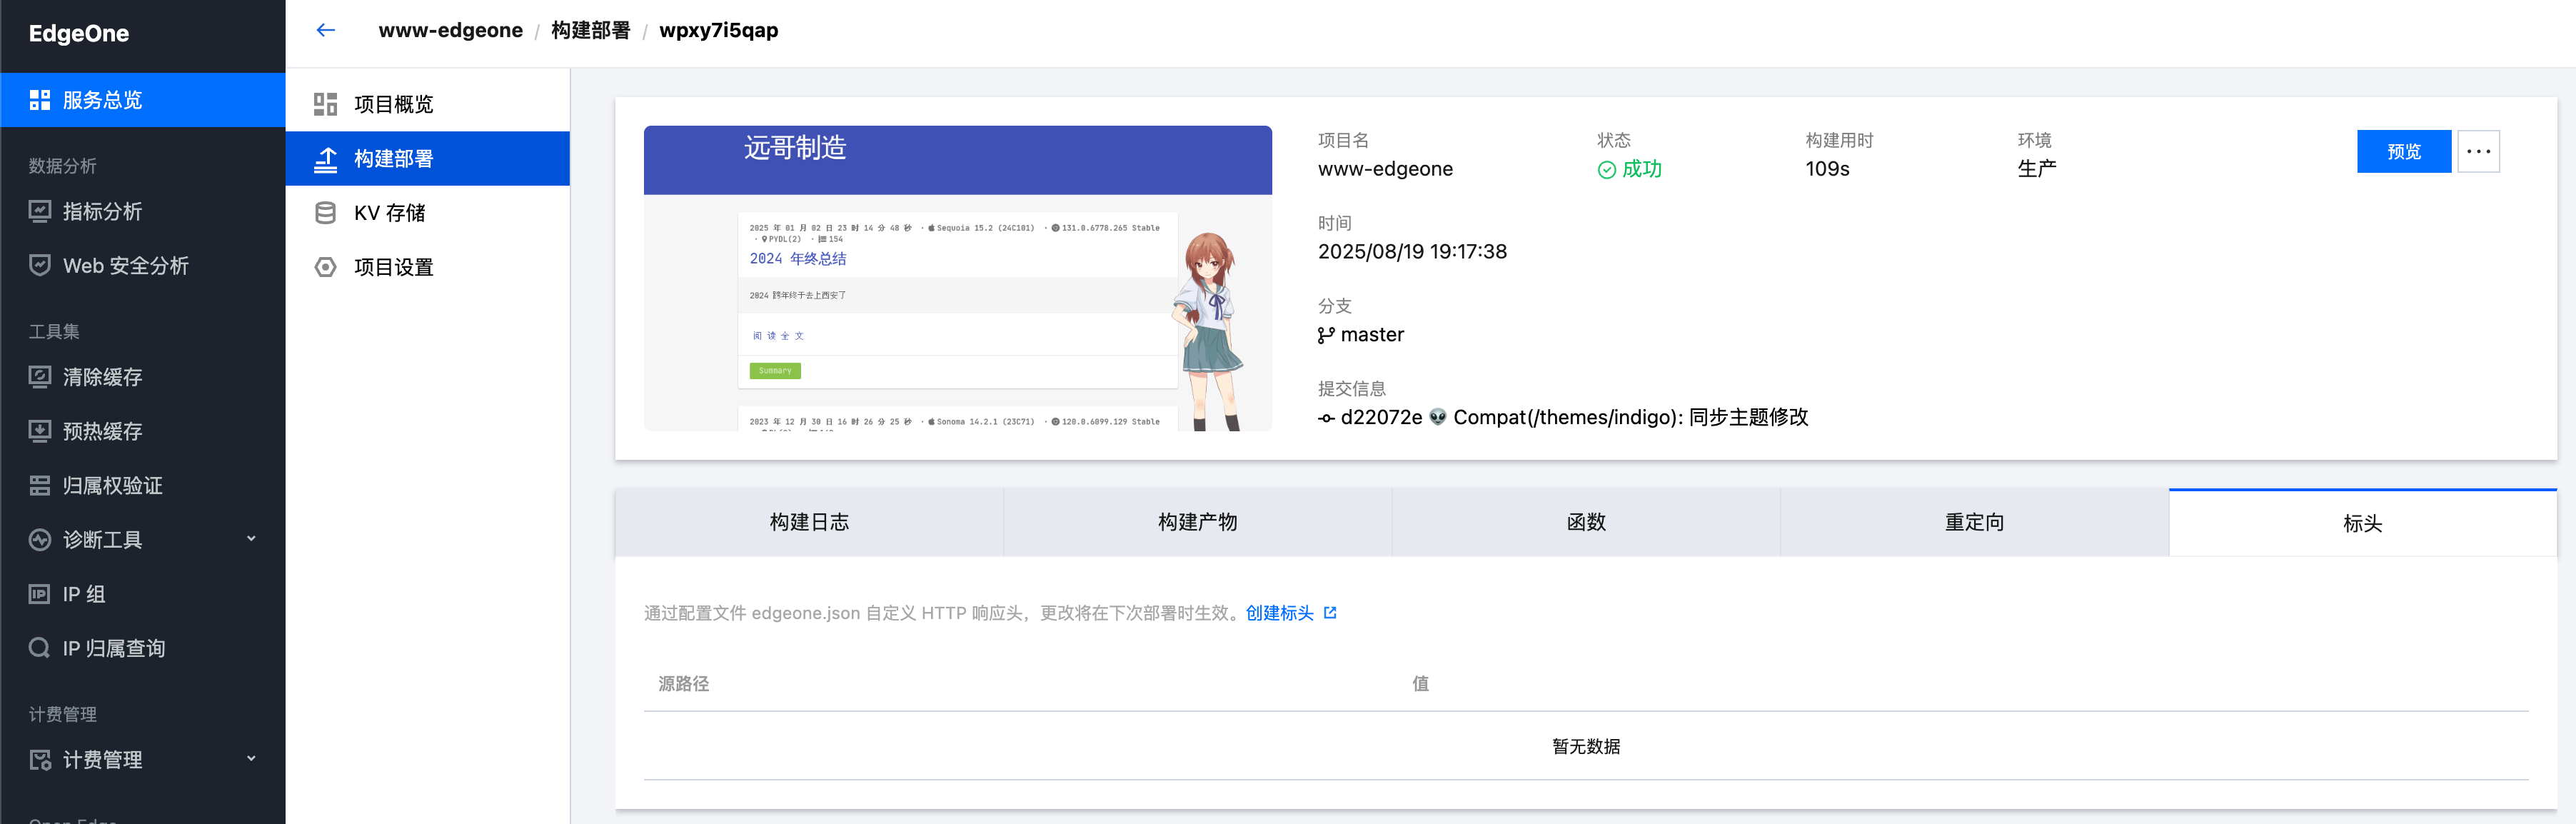
Task: Open 清除缓存 tool
Action: [x=102, y=377]
